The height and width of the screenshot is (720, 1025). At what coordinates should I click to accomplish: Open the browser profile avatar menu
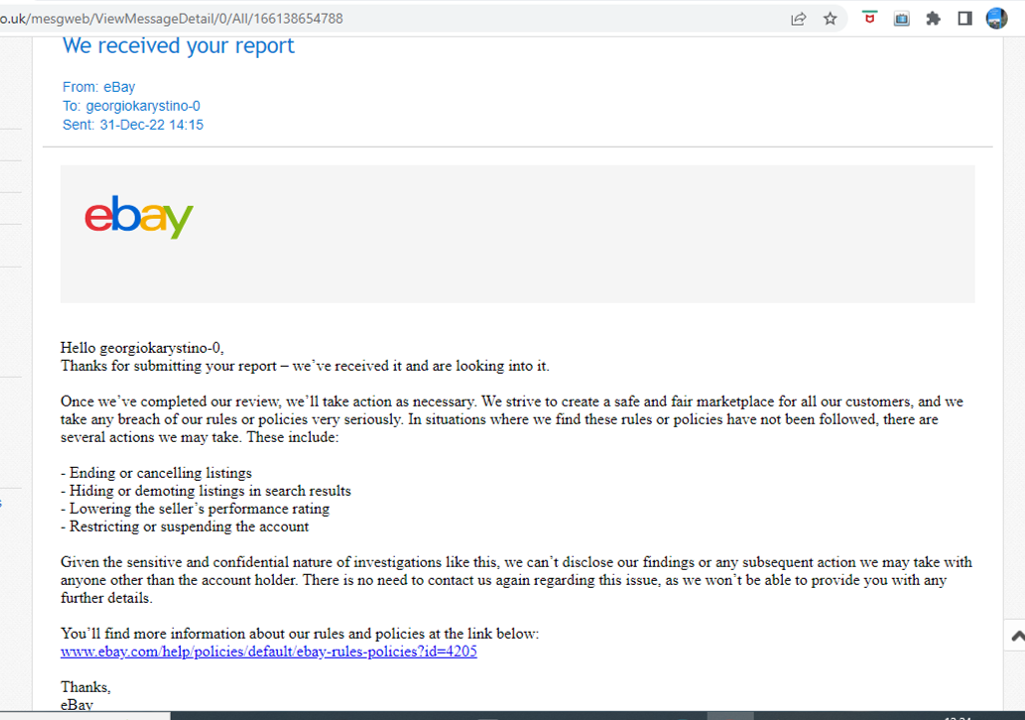(x=996, y=18)
